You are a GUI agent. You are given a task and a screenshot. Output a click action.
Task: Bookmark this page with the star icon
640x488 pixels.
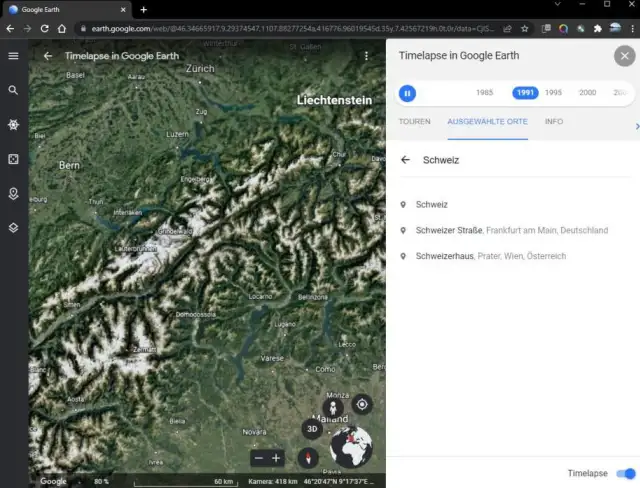524,29
